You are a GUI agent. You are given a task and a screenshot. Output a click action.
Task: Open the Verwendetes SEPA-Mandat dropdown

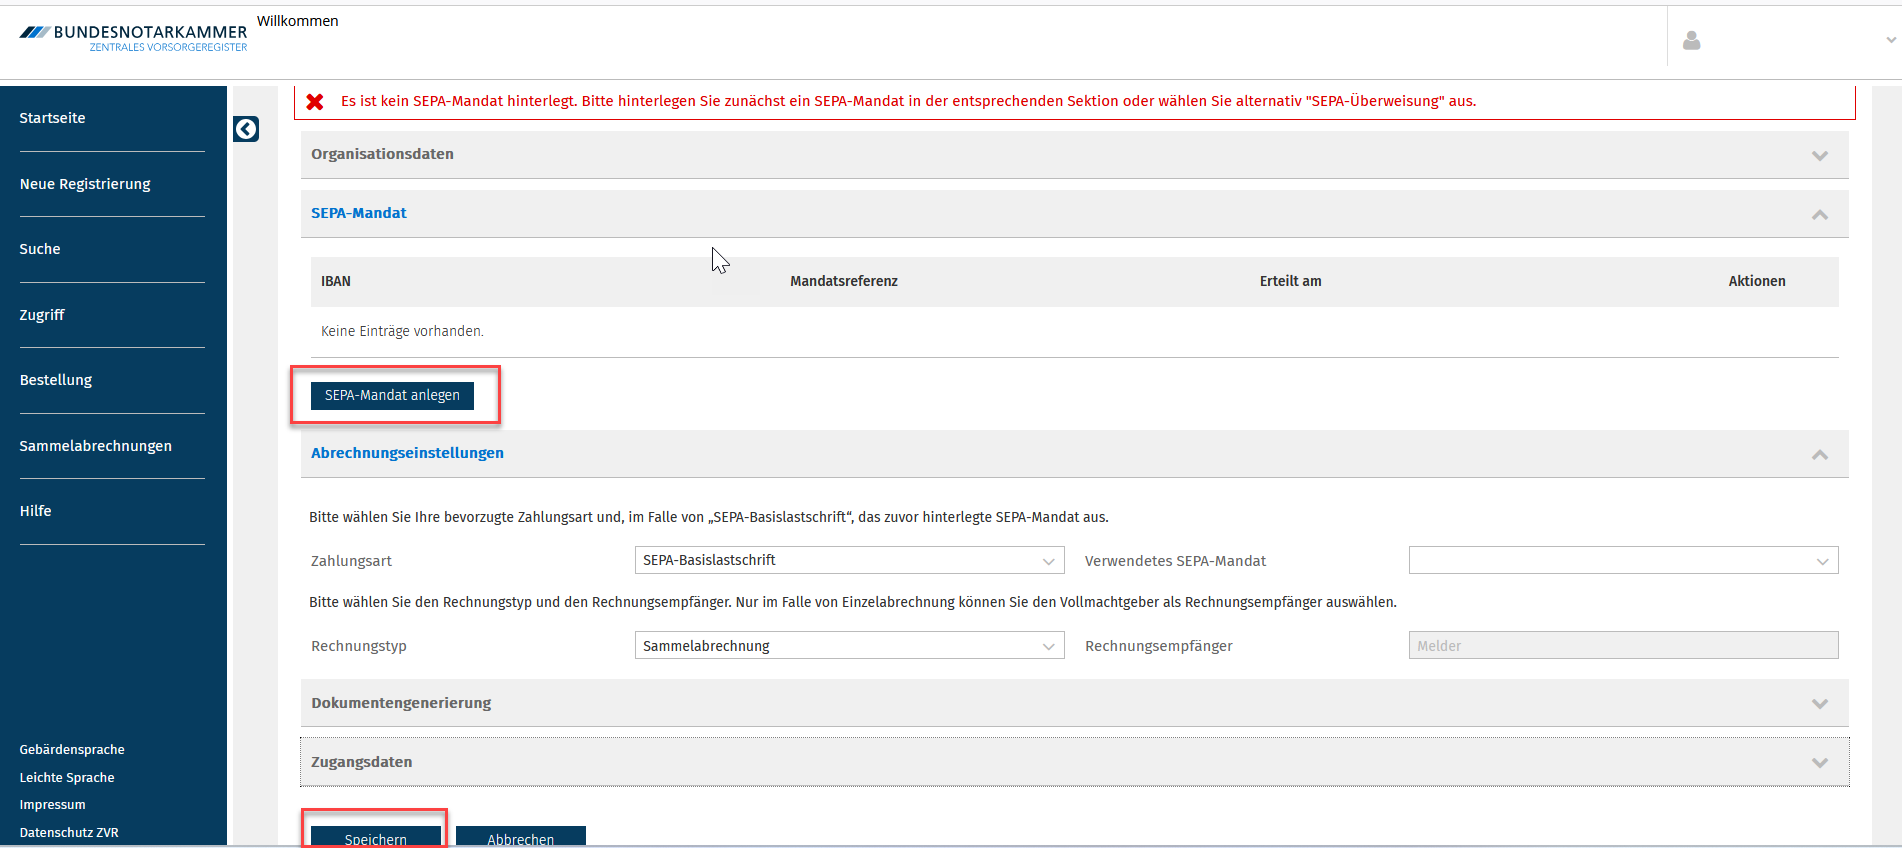(x=1623, y=560)
